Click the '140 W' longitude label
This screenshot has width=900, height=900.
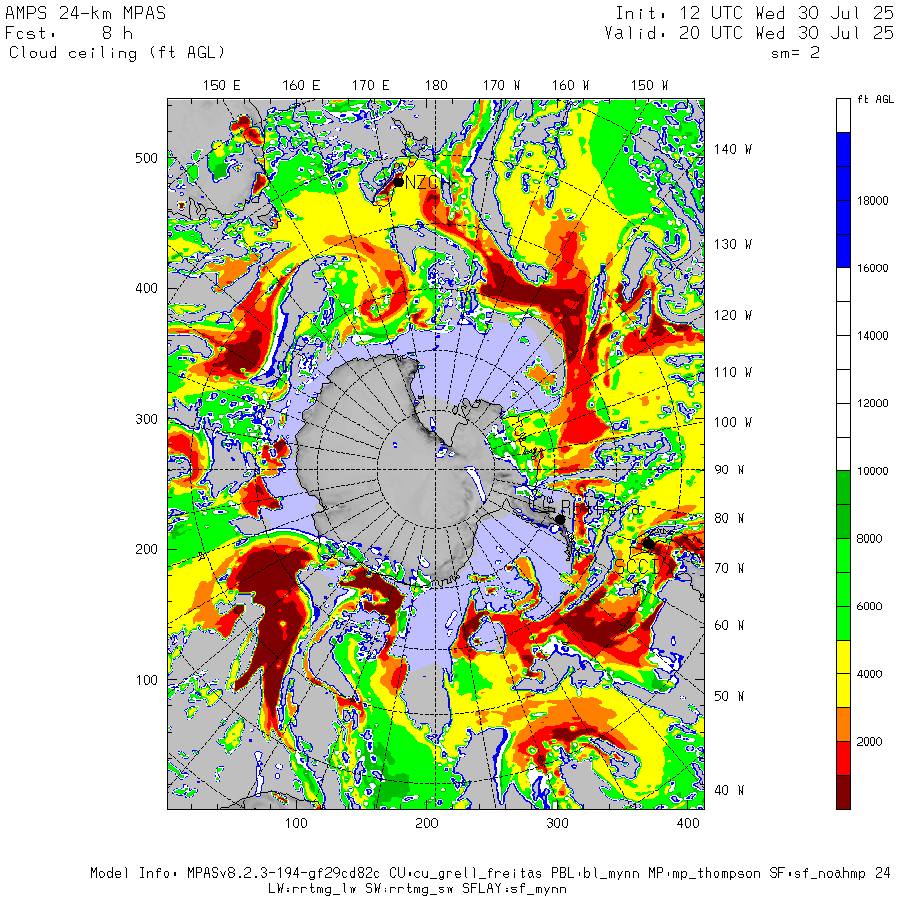click(732, 149)
